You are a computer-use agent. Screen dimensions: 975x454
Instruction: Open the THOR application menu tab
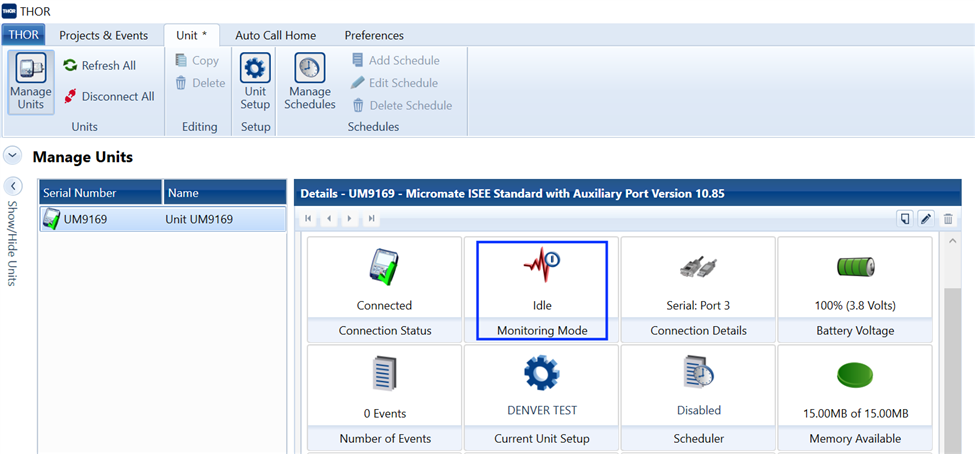coord(23,35)
